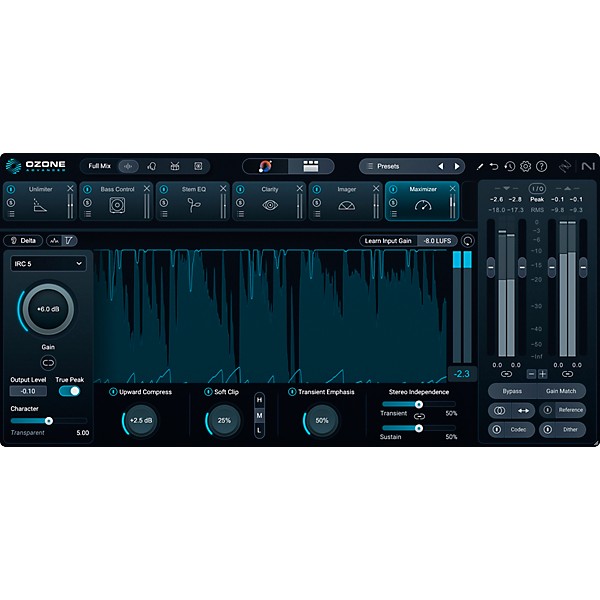Click the Gain Match button
The image size is (600, 600).
[x=561, y=391]
